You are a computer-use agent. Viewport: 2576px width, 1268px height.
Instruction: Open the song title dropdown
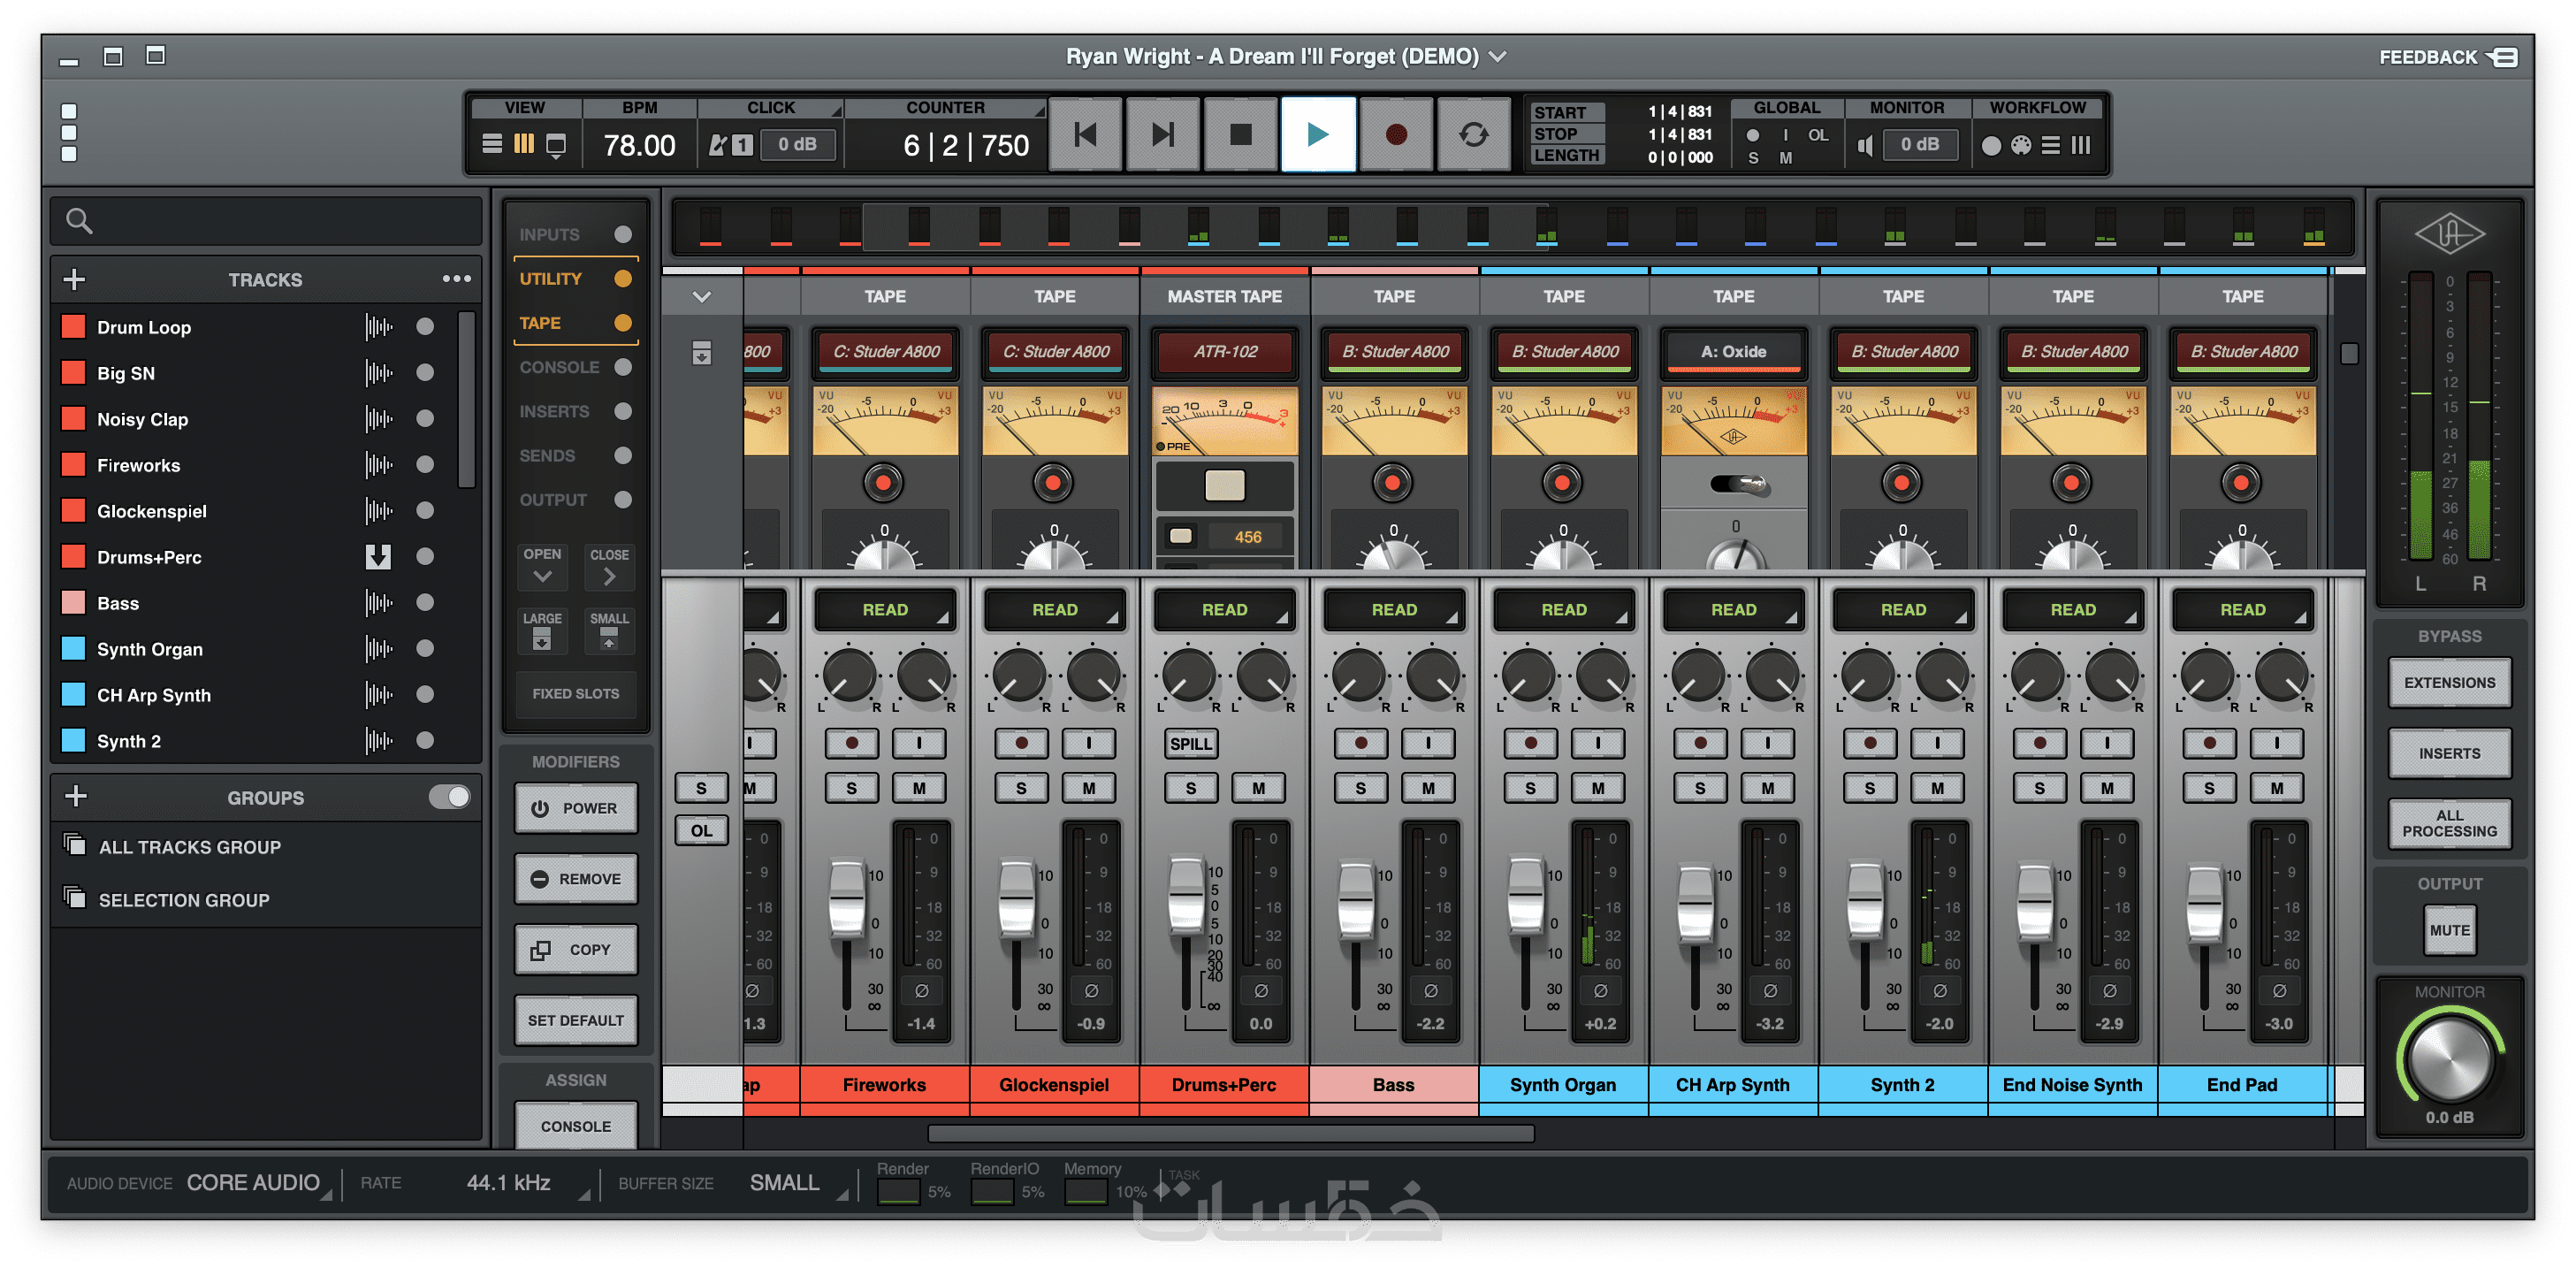point(1497,57)
